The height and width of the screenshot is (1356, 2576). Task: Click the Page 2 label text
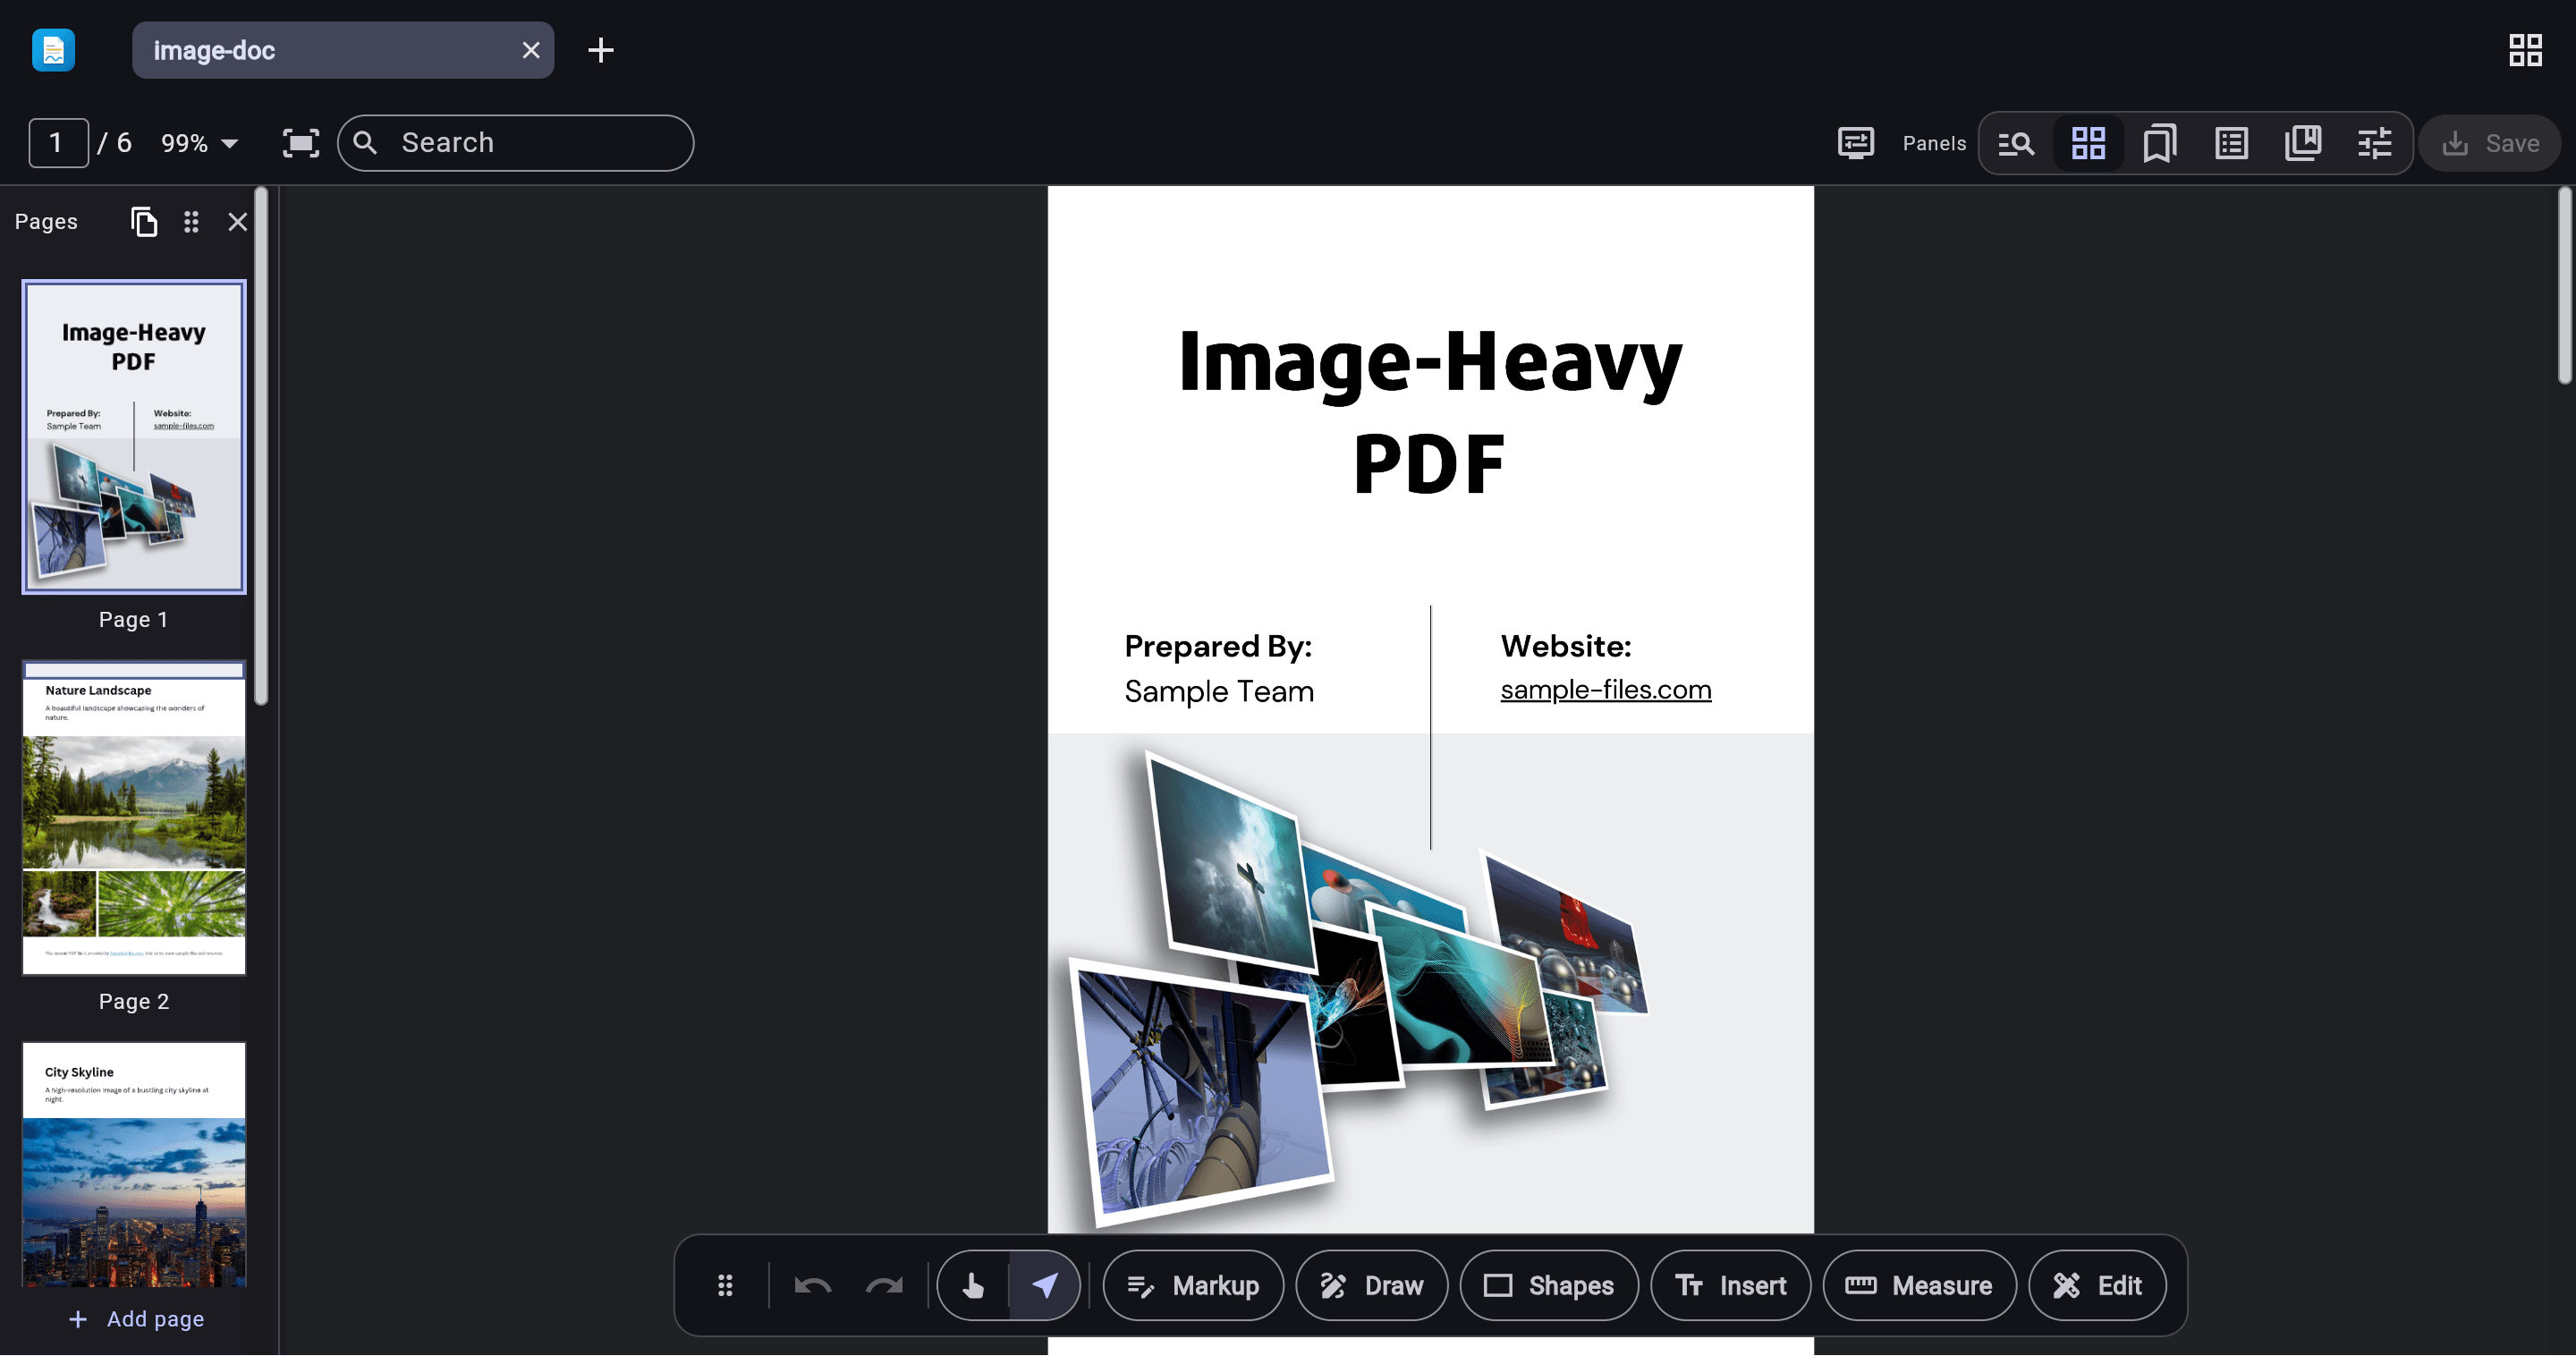pos(133,1002)
